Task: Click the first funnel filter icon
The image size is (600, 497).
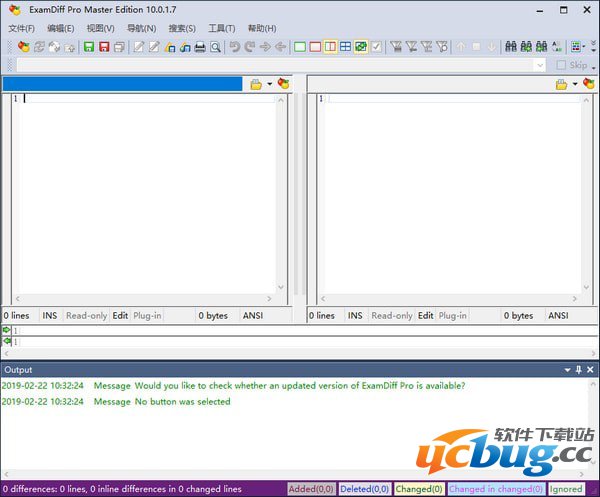Action: pyautogui.click(x=396, y=47)
